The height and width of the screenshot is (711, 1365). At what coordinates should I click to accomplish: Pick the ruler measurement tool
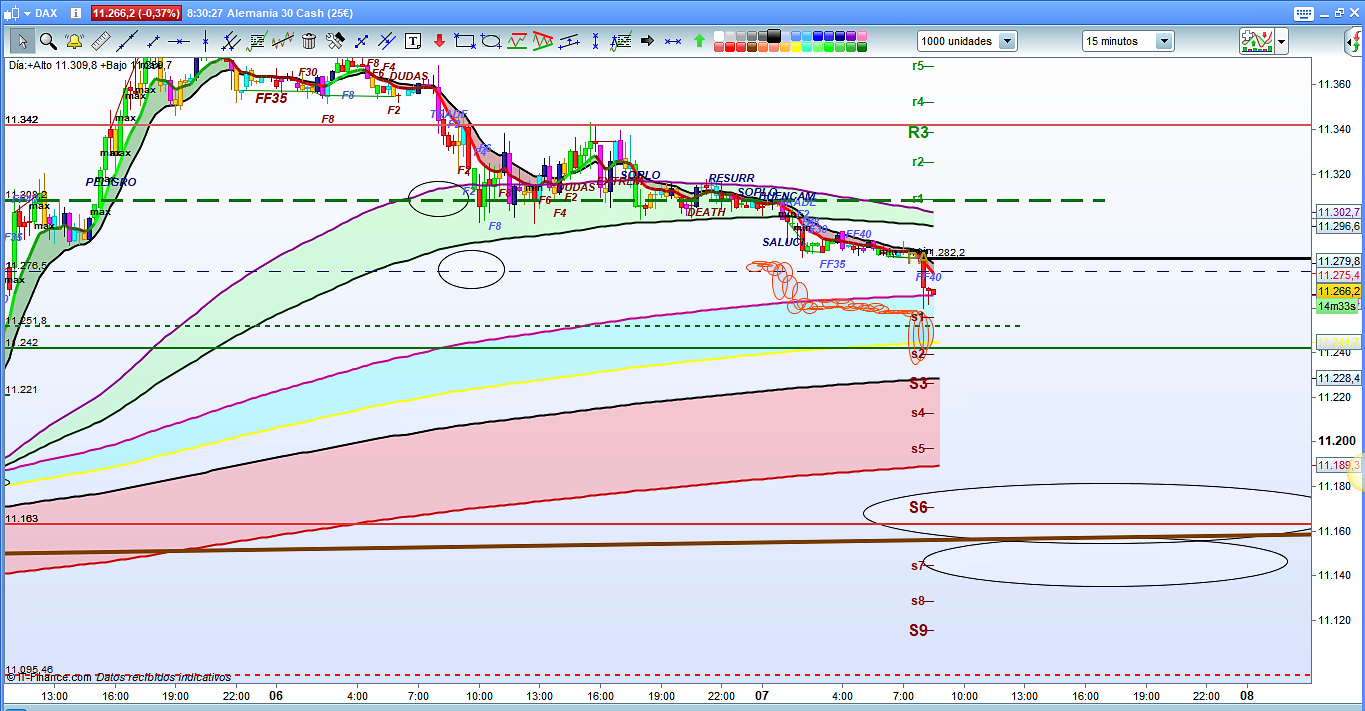[100, 41]
